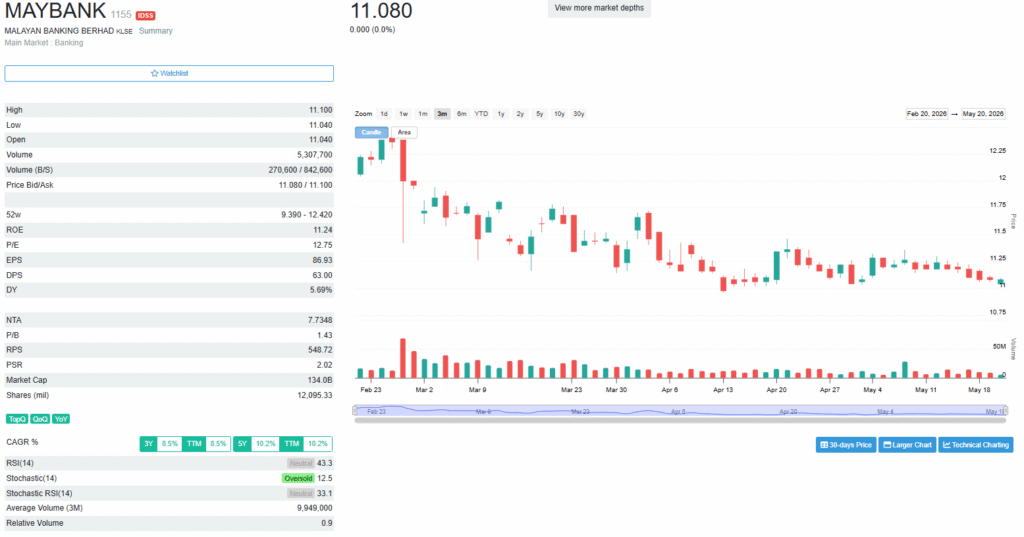Screen dimensions: 1024x537
Task: Click the Price Bid/Ask value
Action: click(x=306, y=185)
